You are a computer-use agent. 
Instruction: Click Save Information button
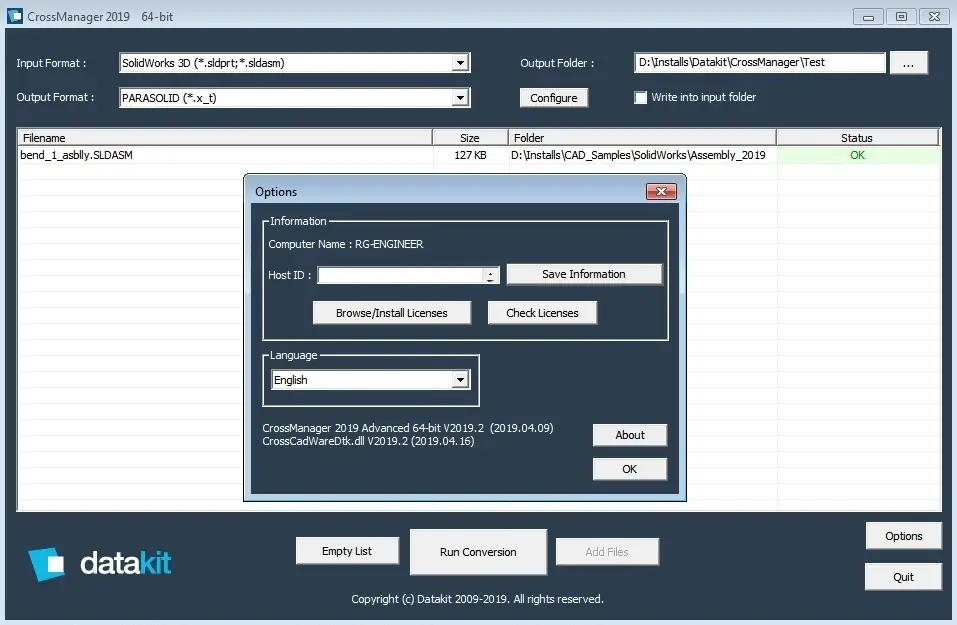pyautogui.click(x=583, y=274)
